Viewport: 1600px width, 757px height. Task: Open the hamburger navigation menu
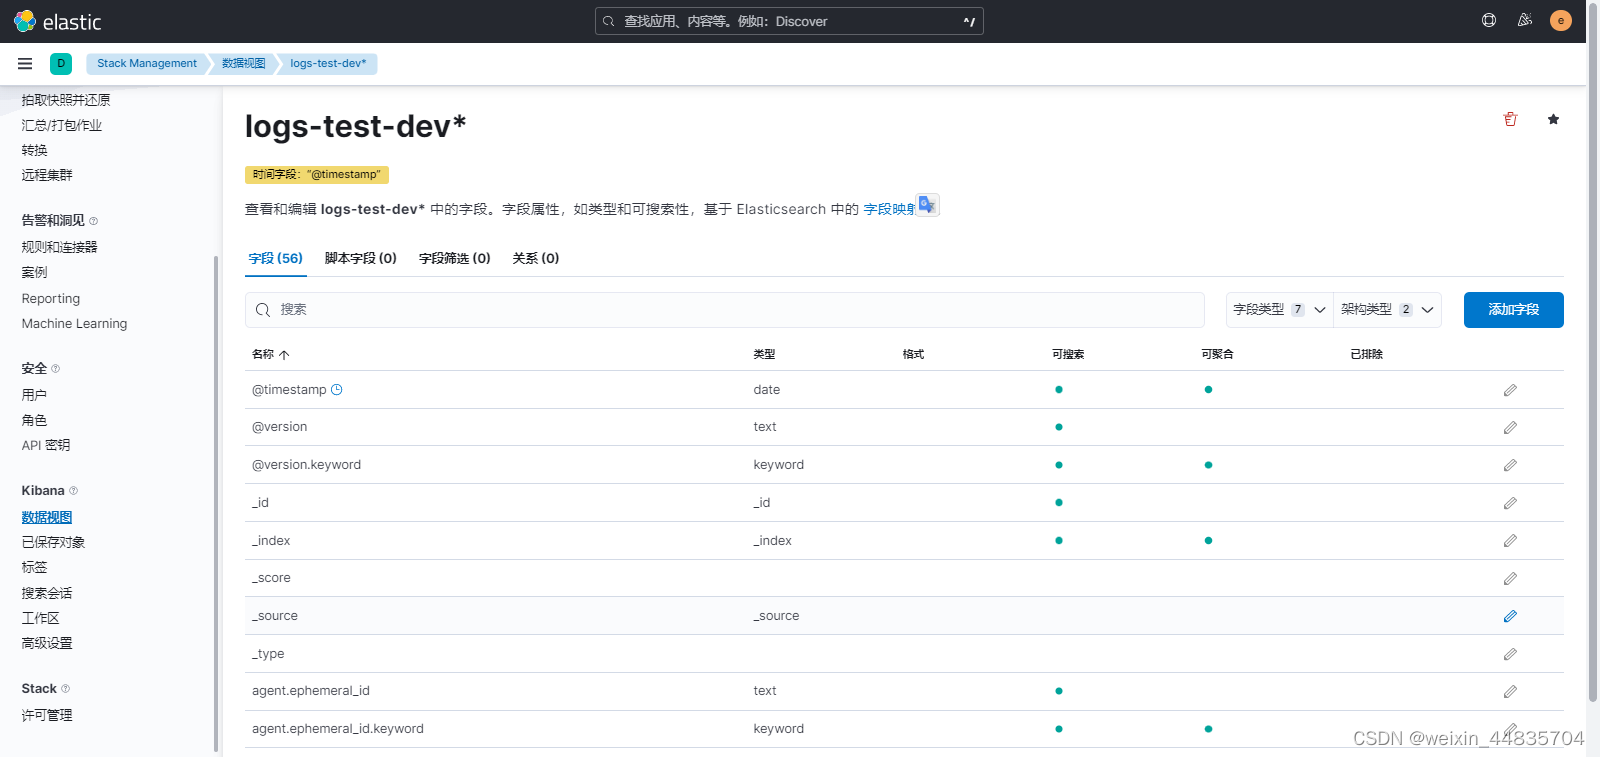(x=25, y=63)
